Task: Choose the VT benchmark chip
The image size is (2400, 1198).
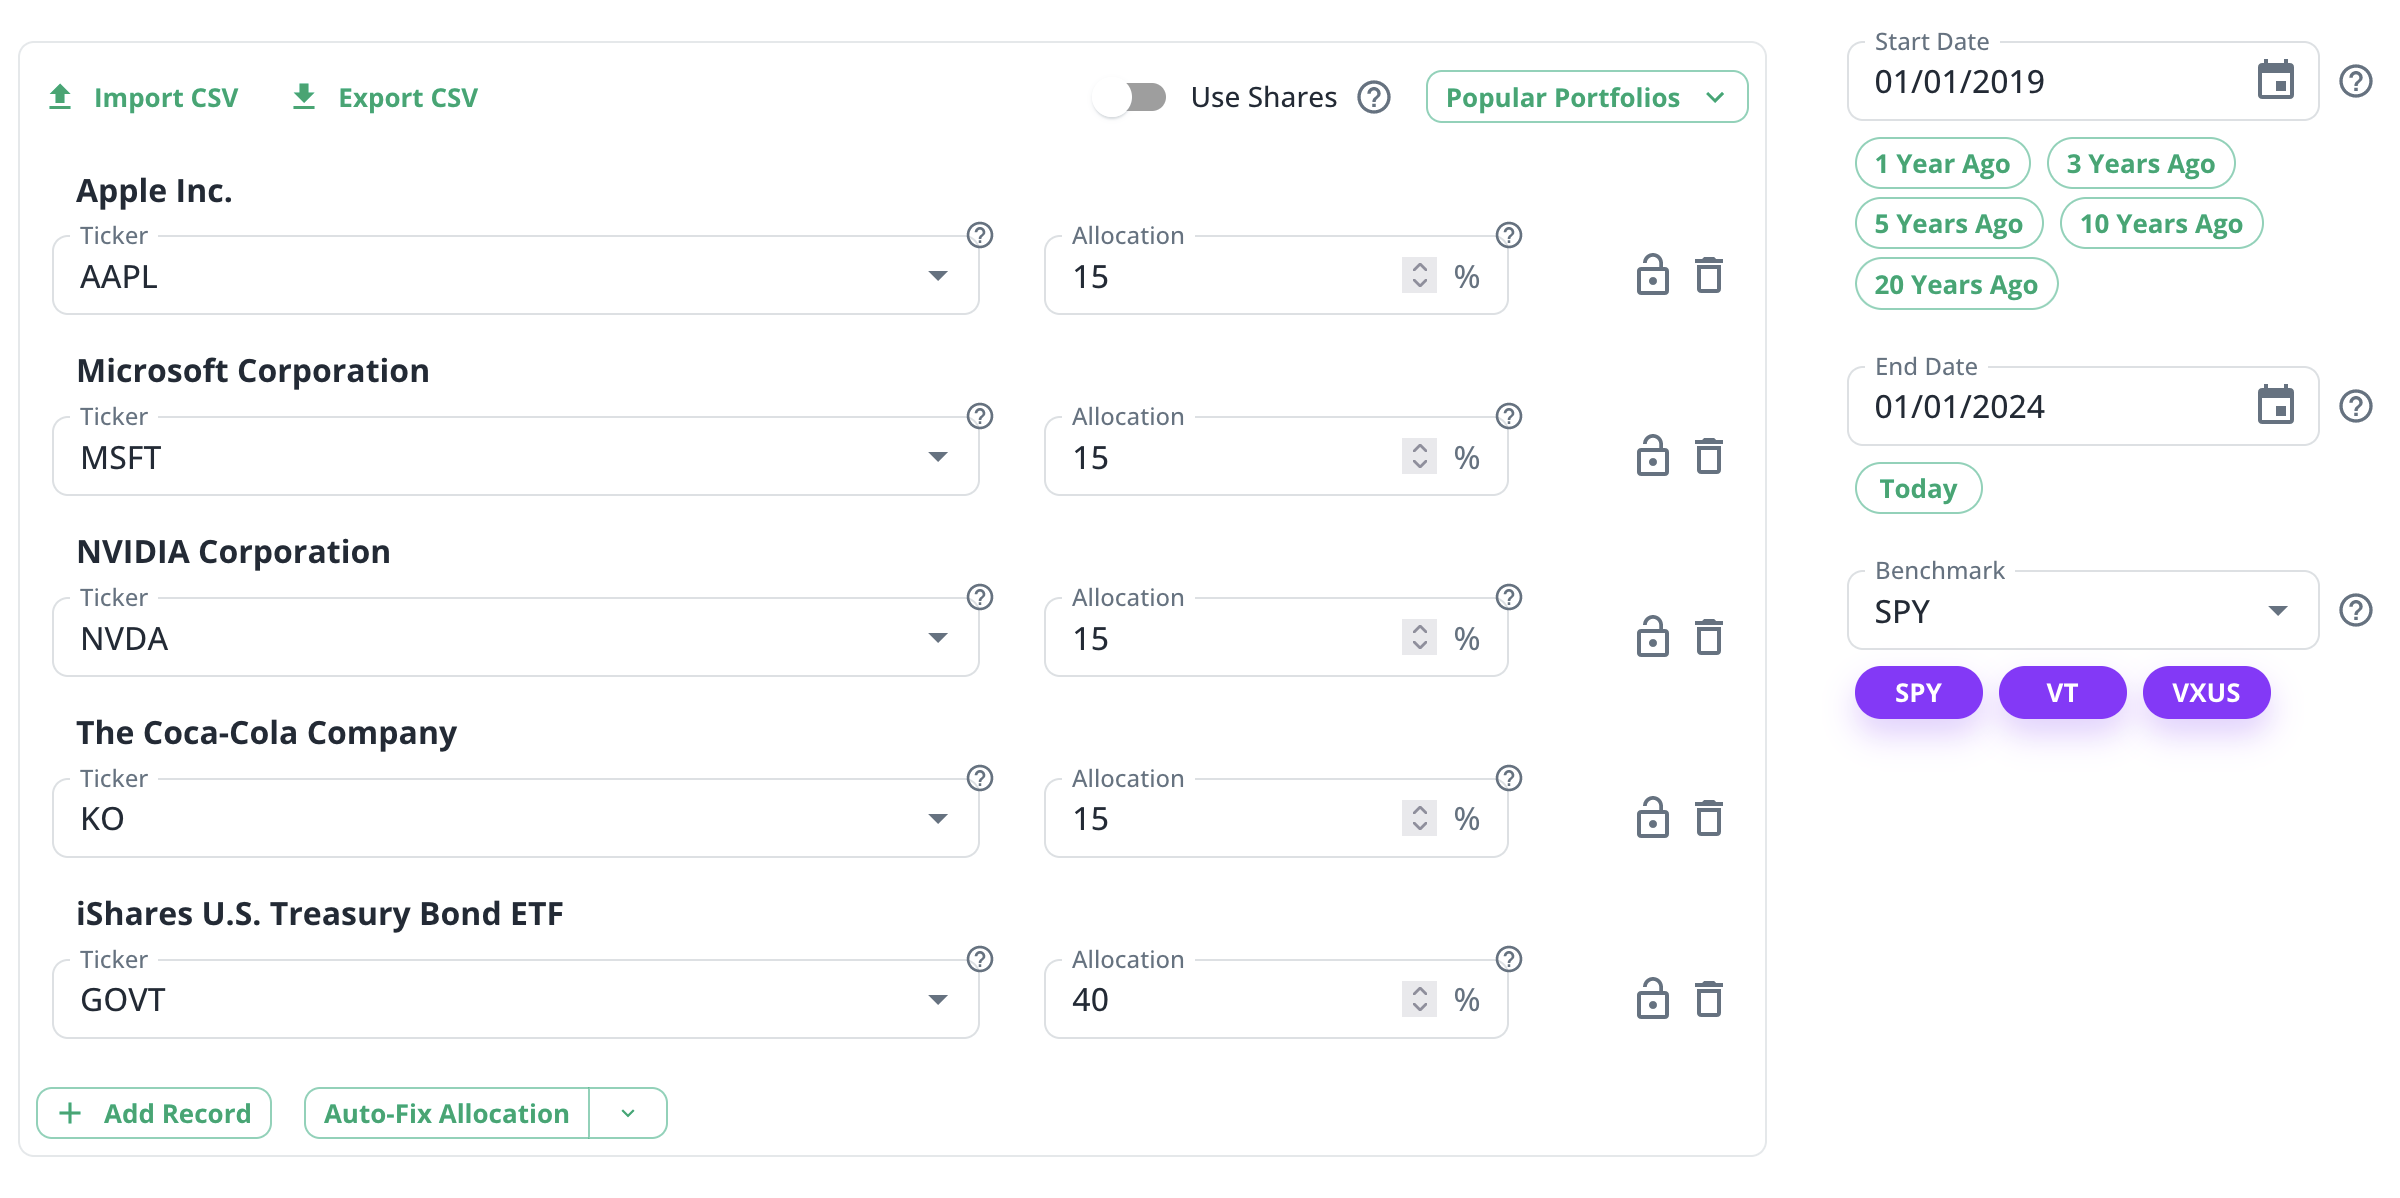Action: [x=2062, y=692]
